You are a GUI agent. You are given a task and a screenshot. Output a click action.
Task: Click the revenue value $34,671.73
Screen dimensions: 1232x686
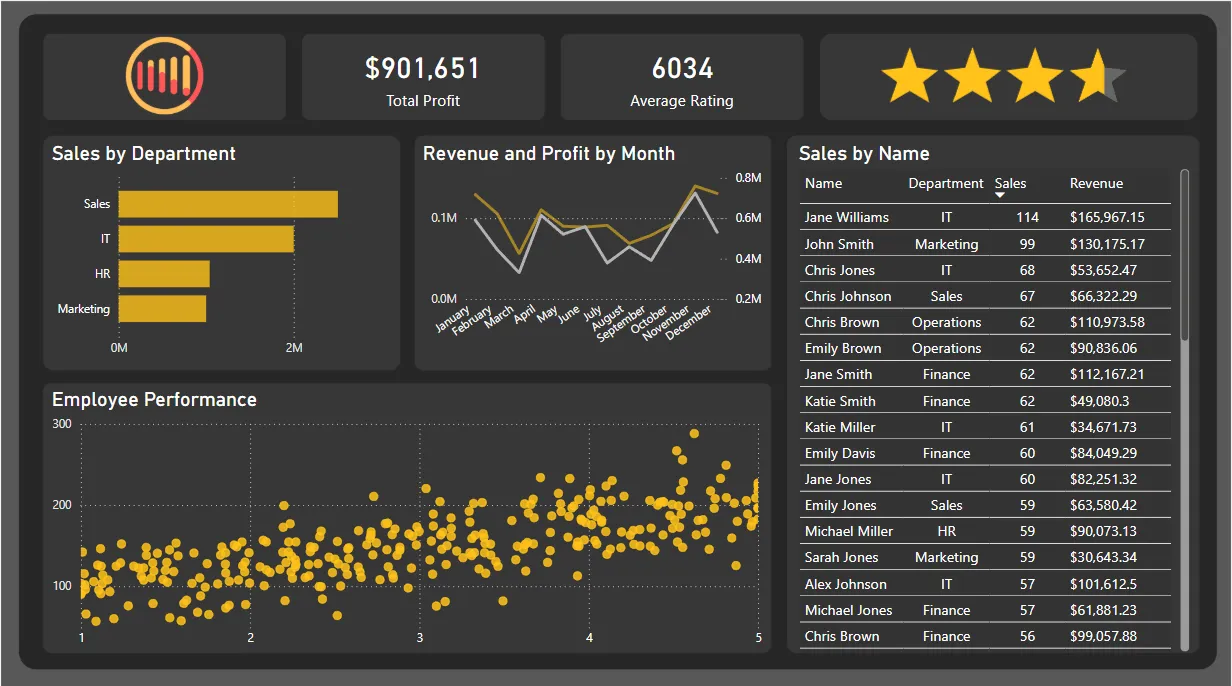(1103, 427)
